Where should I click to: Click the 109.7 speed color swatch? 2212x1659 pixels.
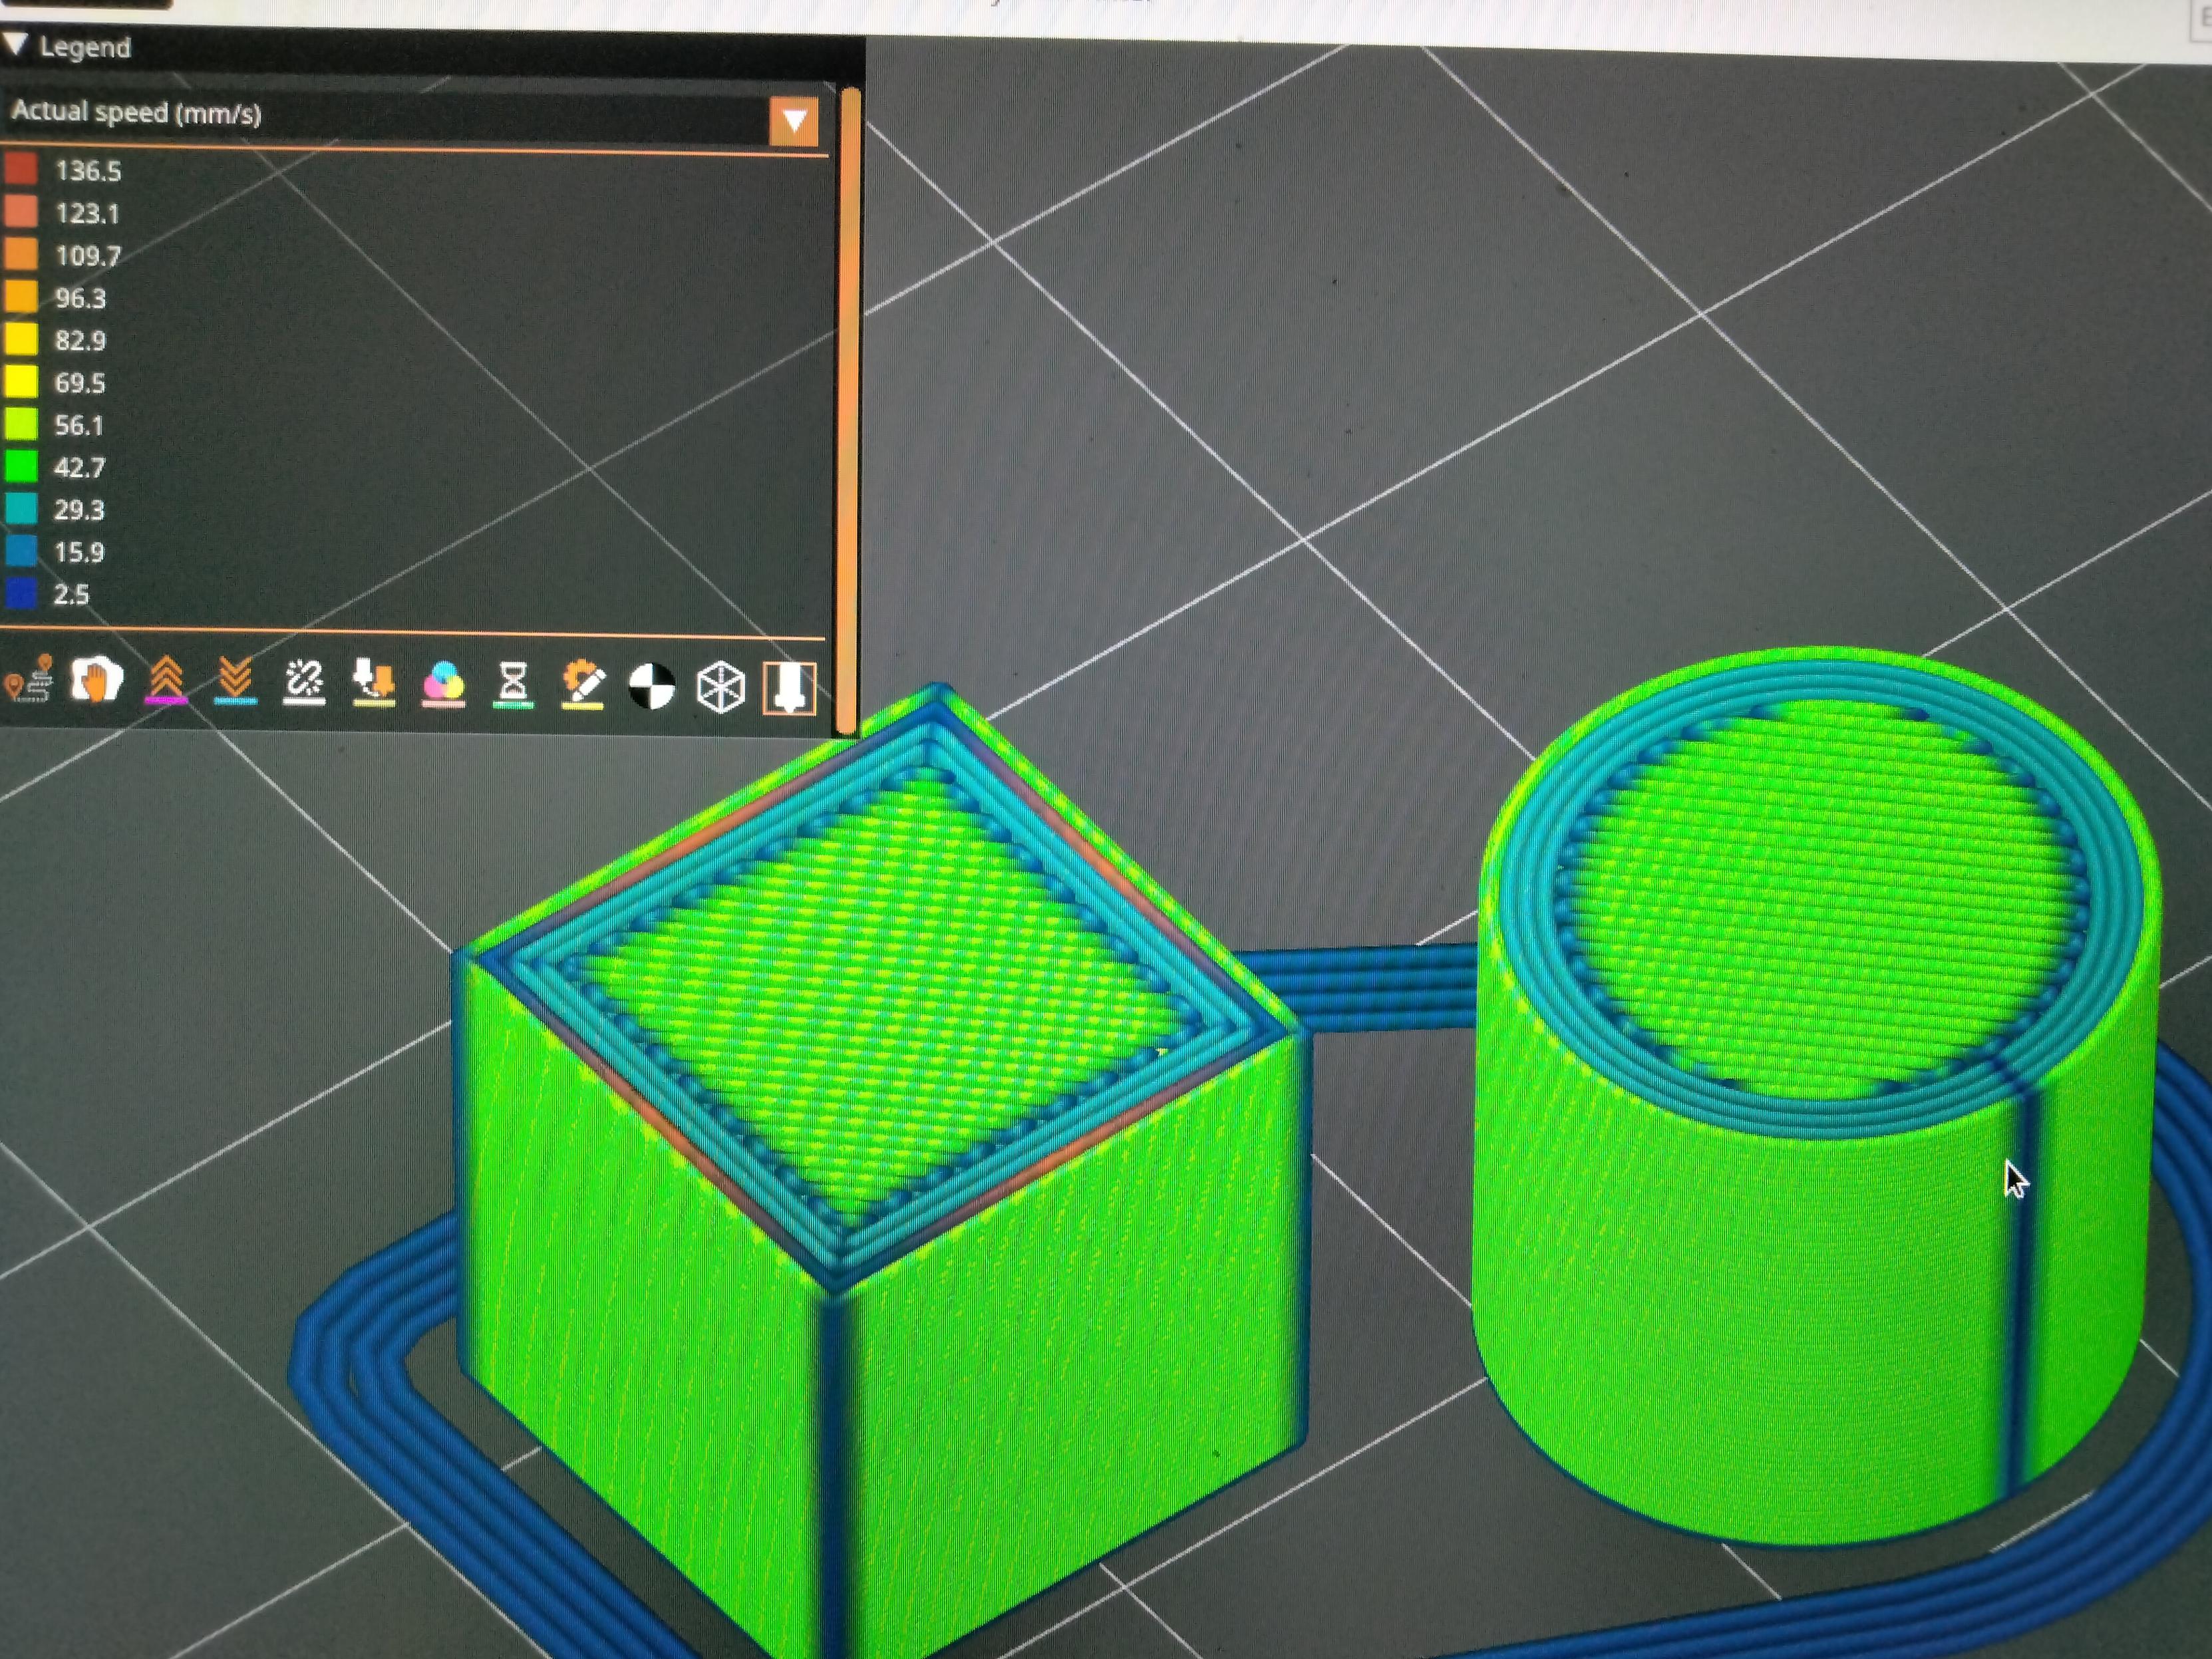(x=21, y=253)
